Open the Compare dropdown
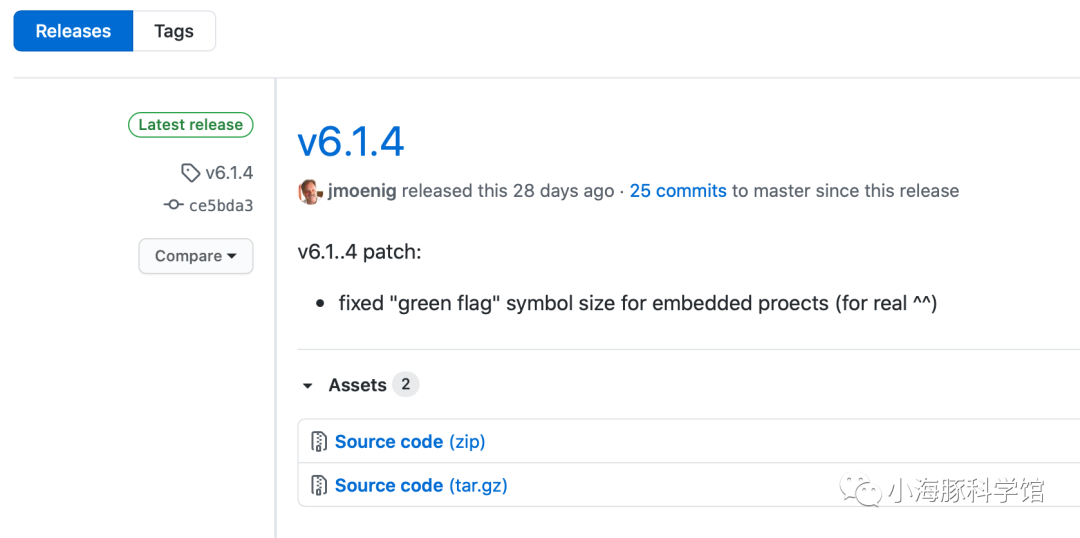This screenshot has height=538, width=1080. pyautogui.click(x=196, y=256)
